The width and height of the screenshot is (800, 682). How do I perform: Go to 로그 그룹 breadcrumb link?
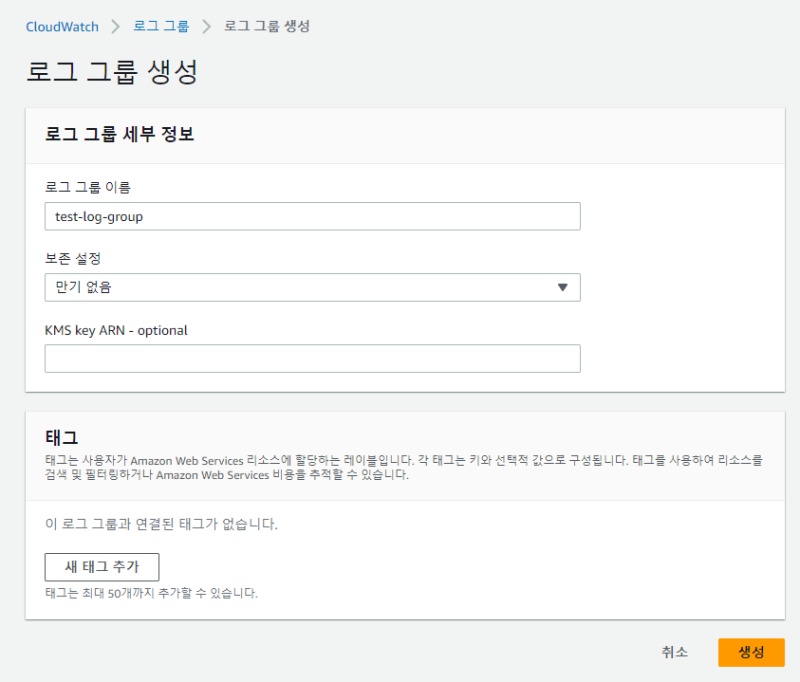(160, 26)
